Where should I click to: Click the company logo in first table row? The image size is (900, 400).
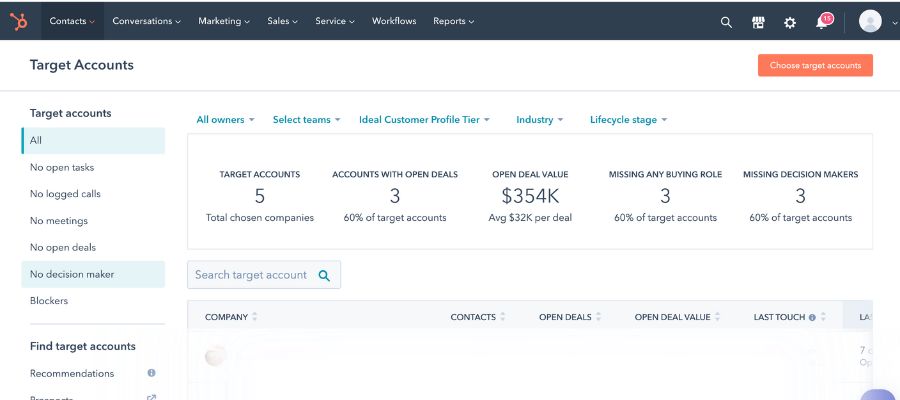pos(215,356)
